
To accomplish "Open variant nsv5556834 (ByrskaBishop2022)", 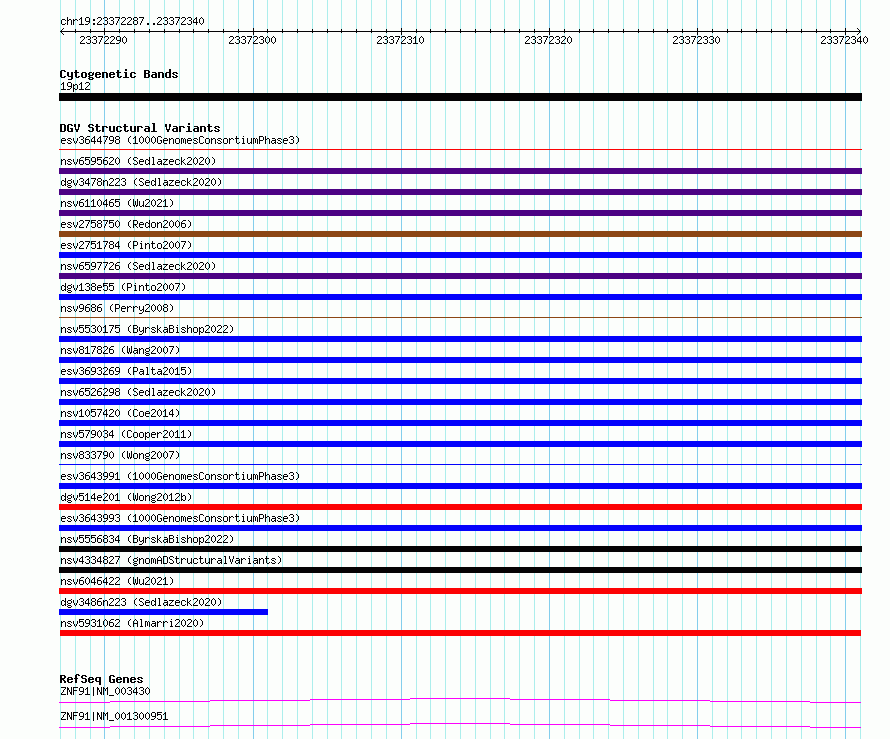I will [147, 539].
